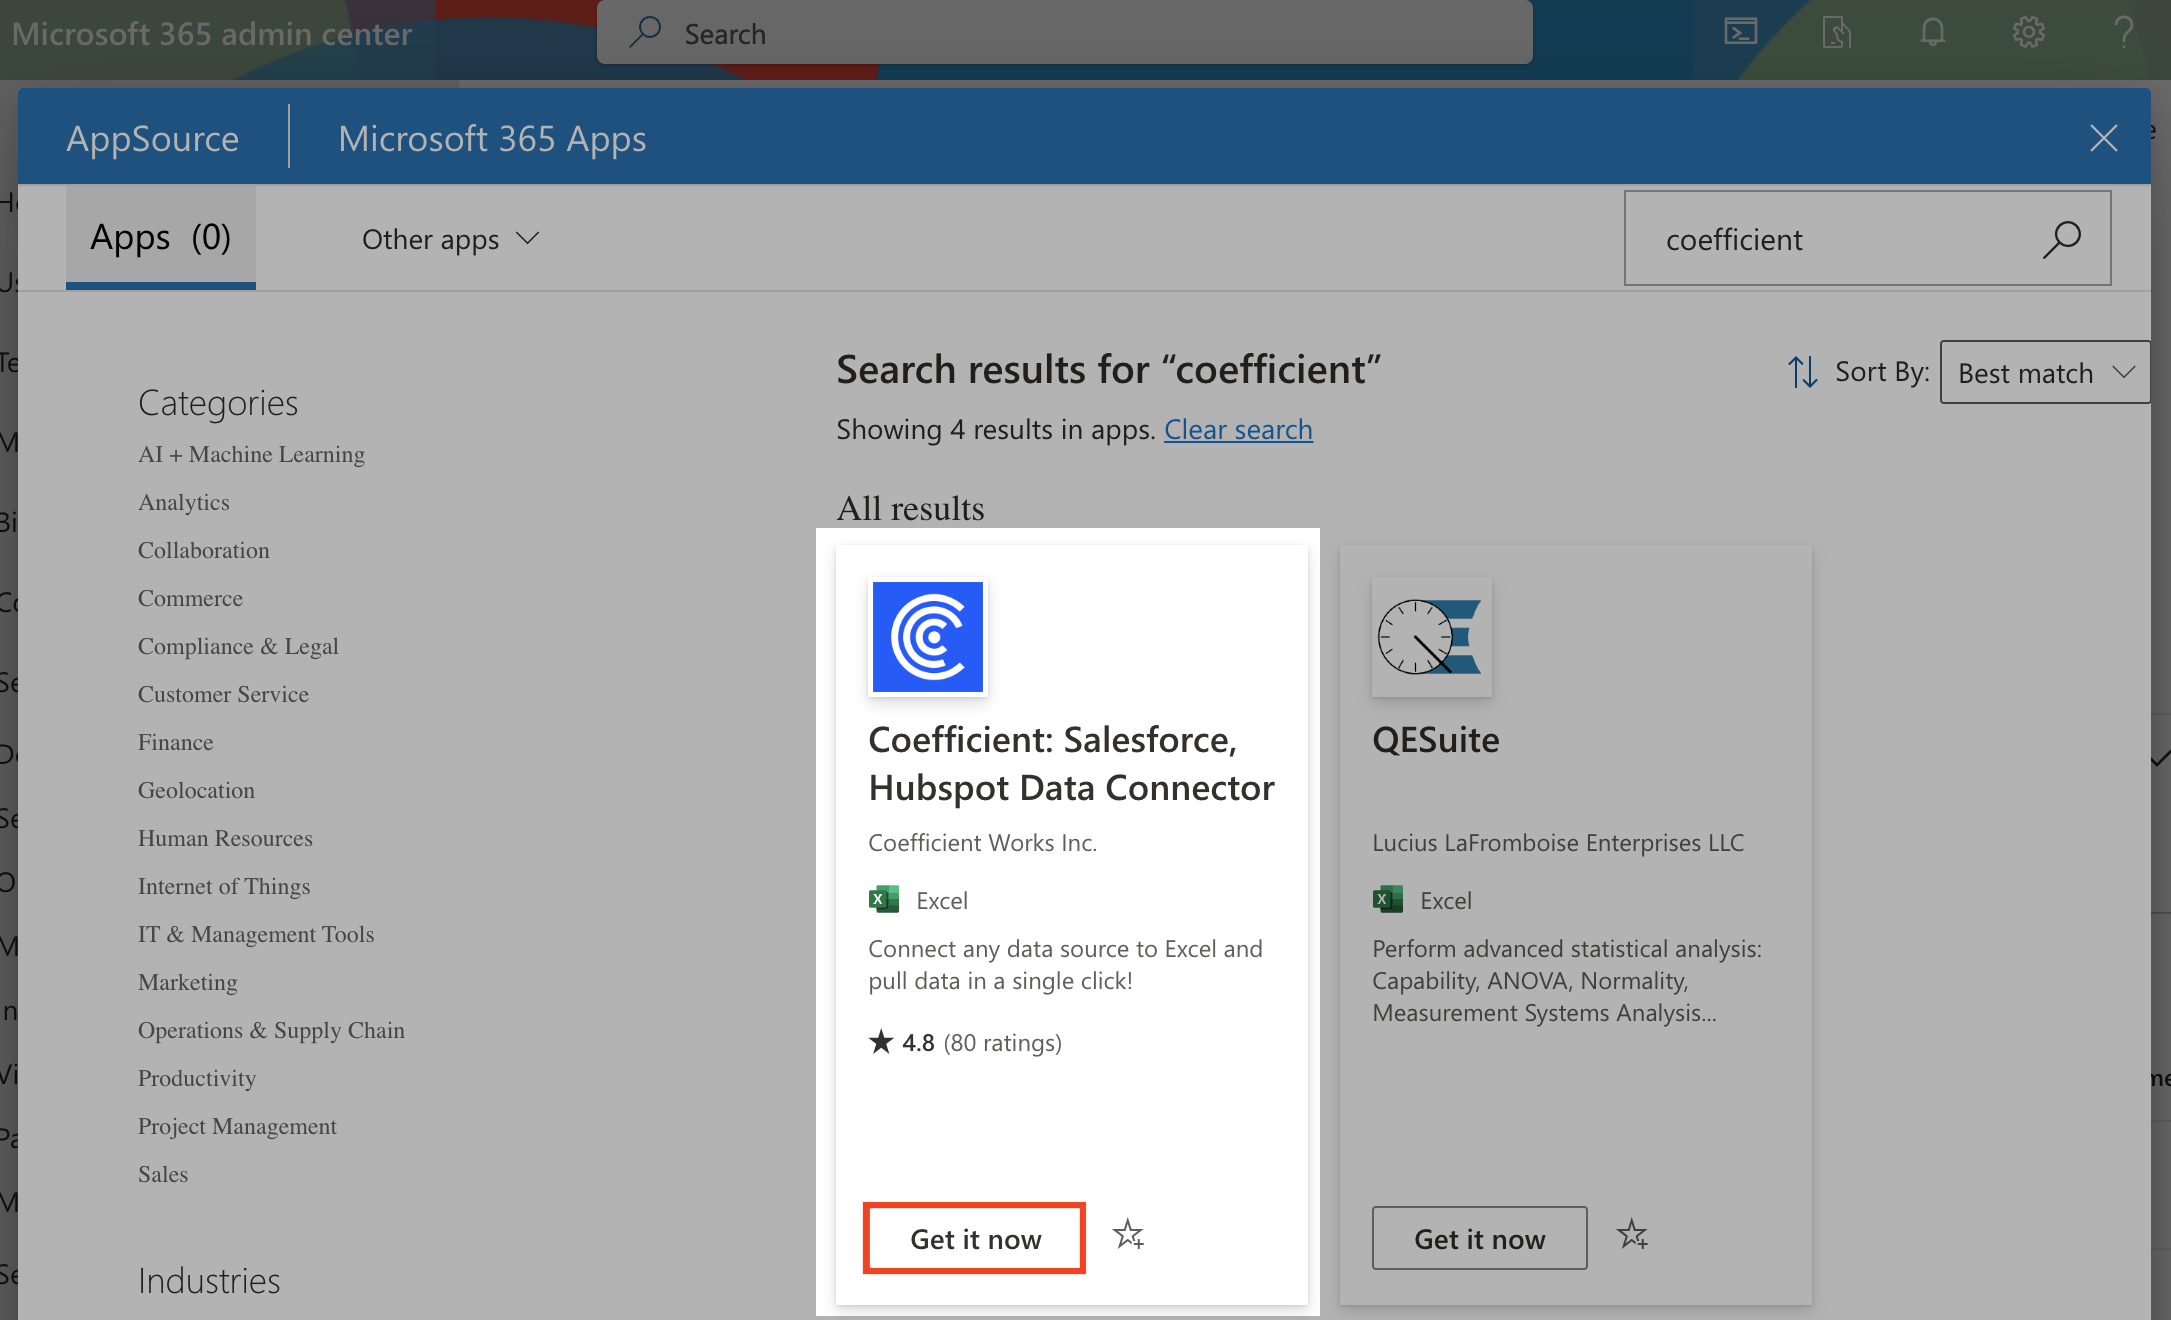
Task: Filter by Internet of Things category
Action: tap(224, 886)
